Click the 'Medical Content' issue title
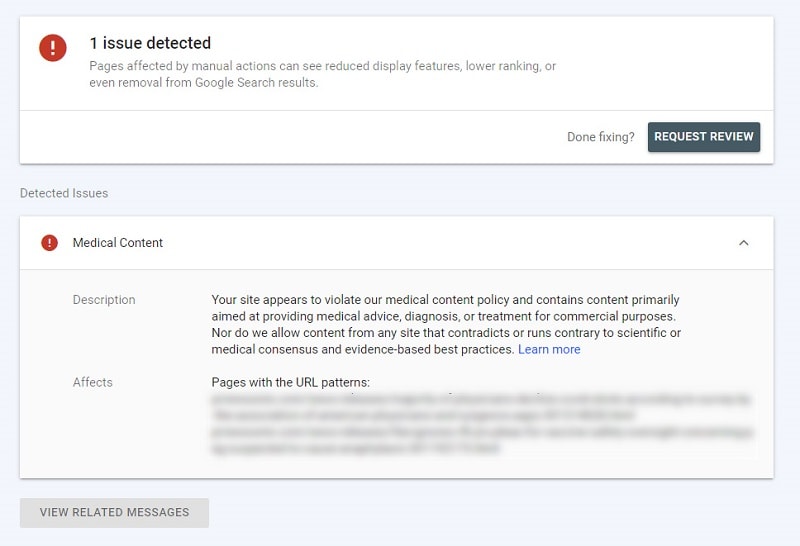Viewport: 800px width, 546px height. click(x=118, y=243)
